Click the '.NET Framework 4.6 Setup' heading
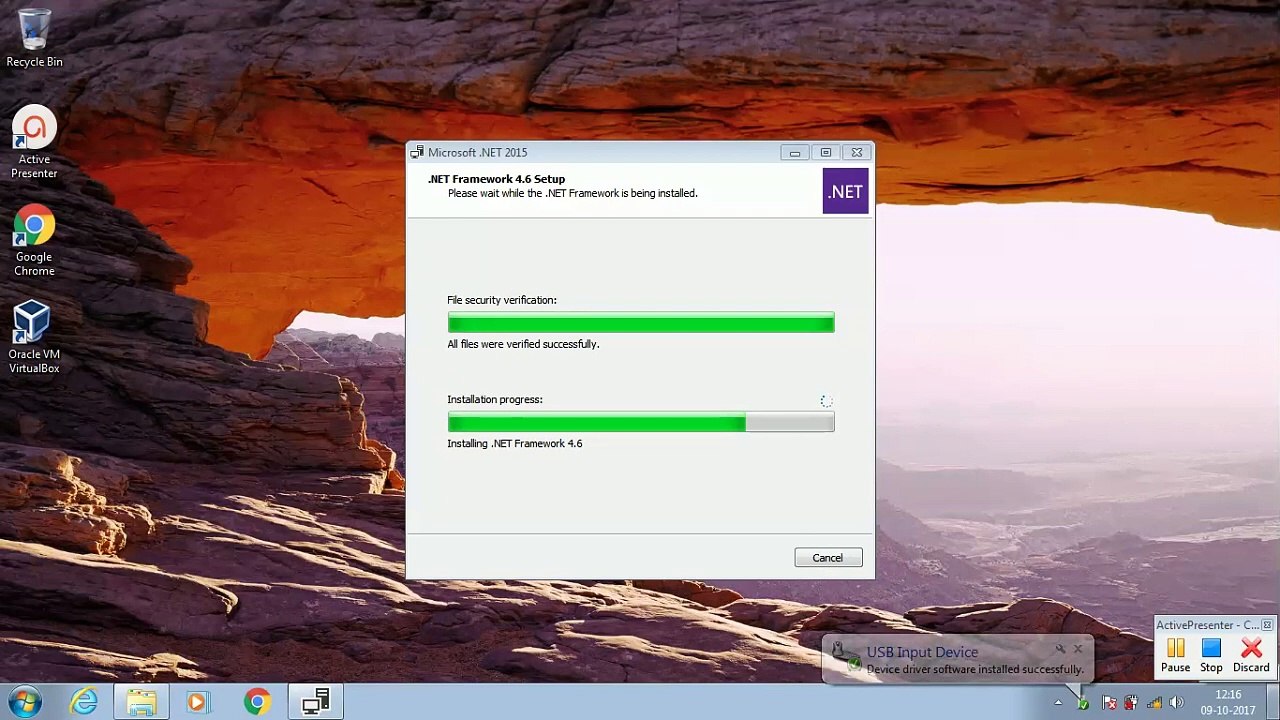Screen dimensions: 1280x720 [x=497, y=179]
